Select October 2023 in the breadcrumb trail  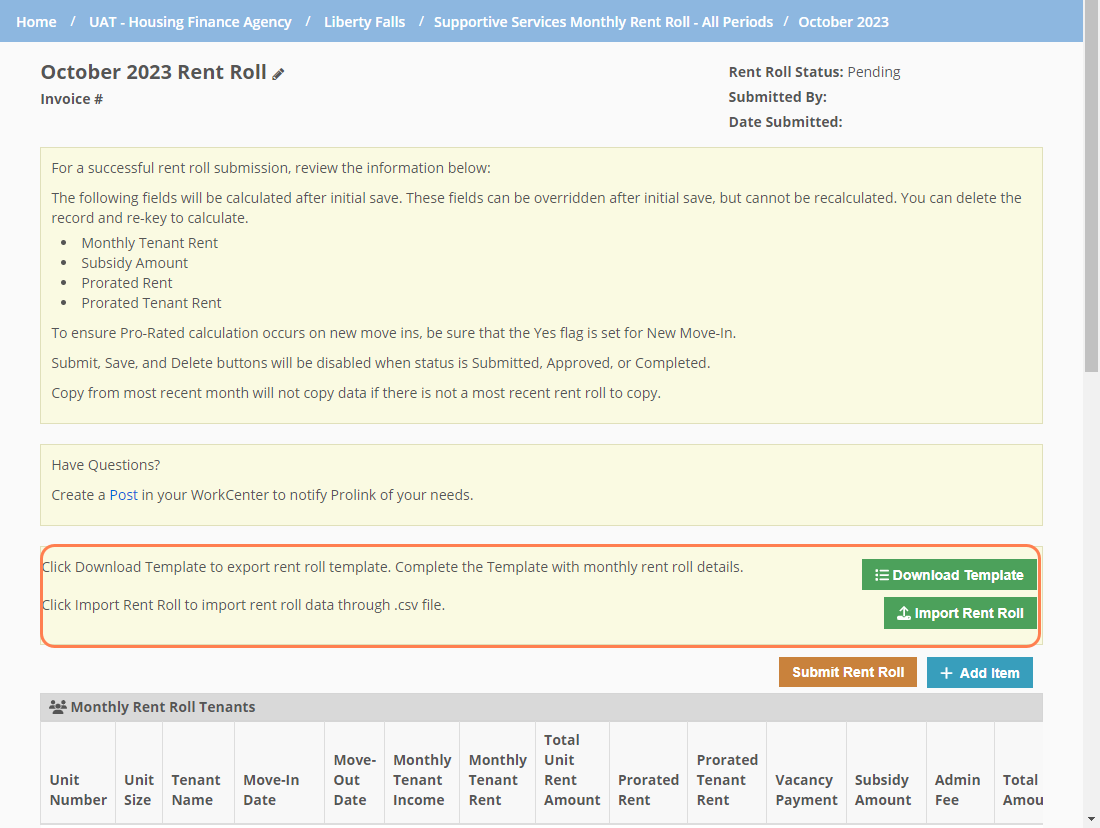coord(843,21)
